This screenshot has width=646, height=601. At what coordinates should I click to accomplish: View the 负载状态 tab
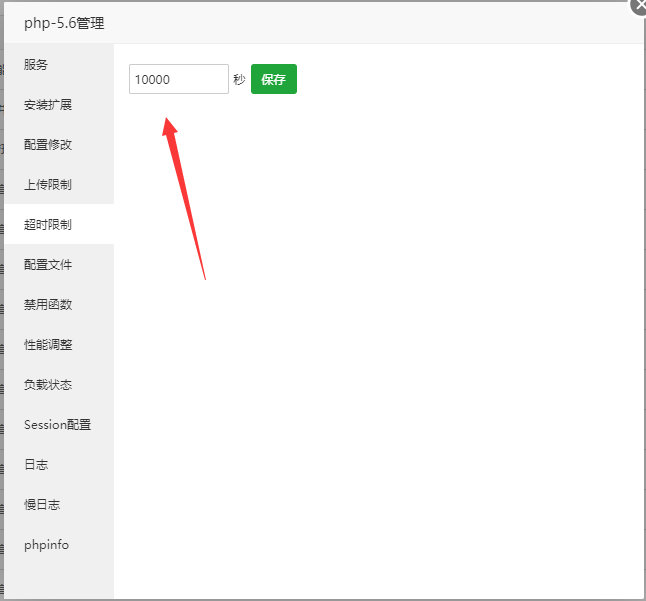(x=59, y=384)
